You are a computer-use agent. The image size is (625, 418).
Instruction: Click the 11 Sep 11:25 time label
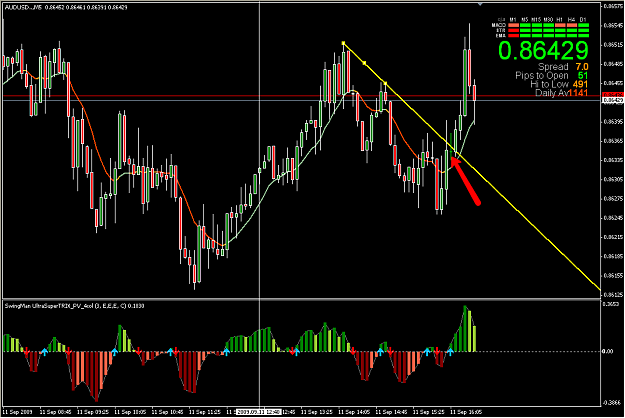point(205,412)
